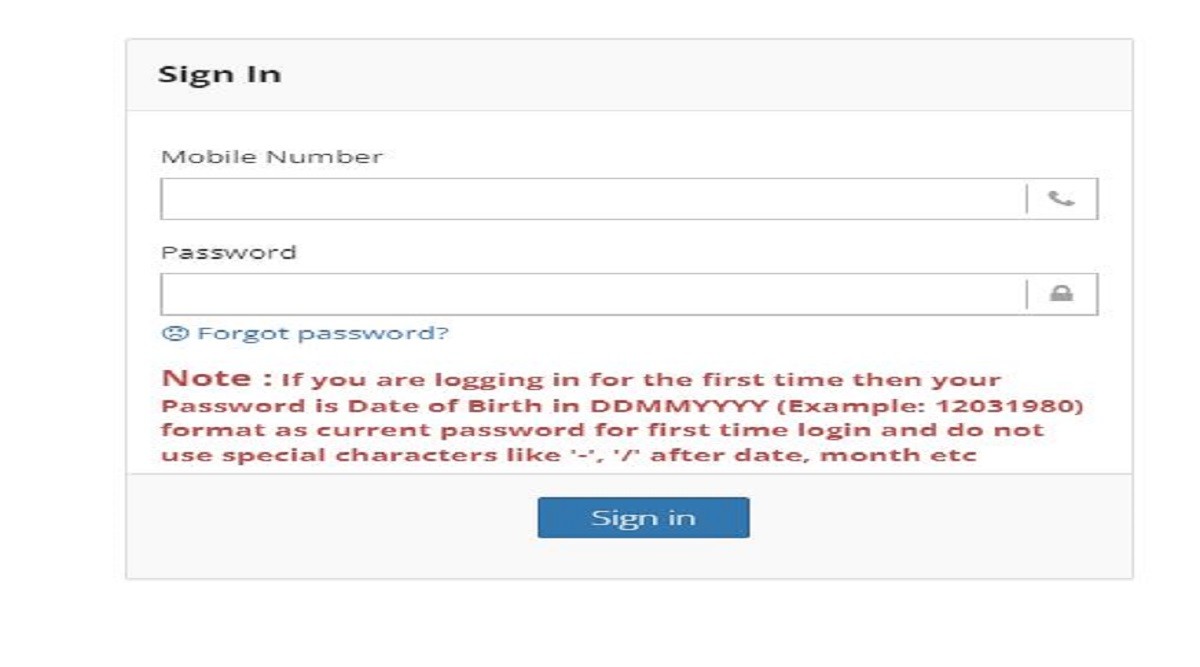
Task: Click 'Date of Birth' in the red note
Action: tap(425, 406)
